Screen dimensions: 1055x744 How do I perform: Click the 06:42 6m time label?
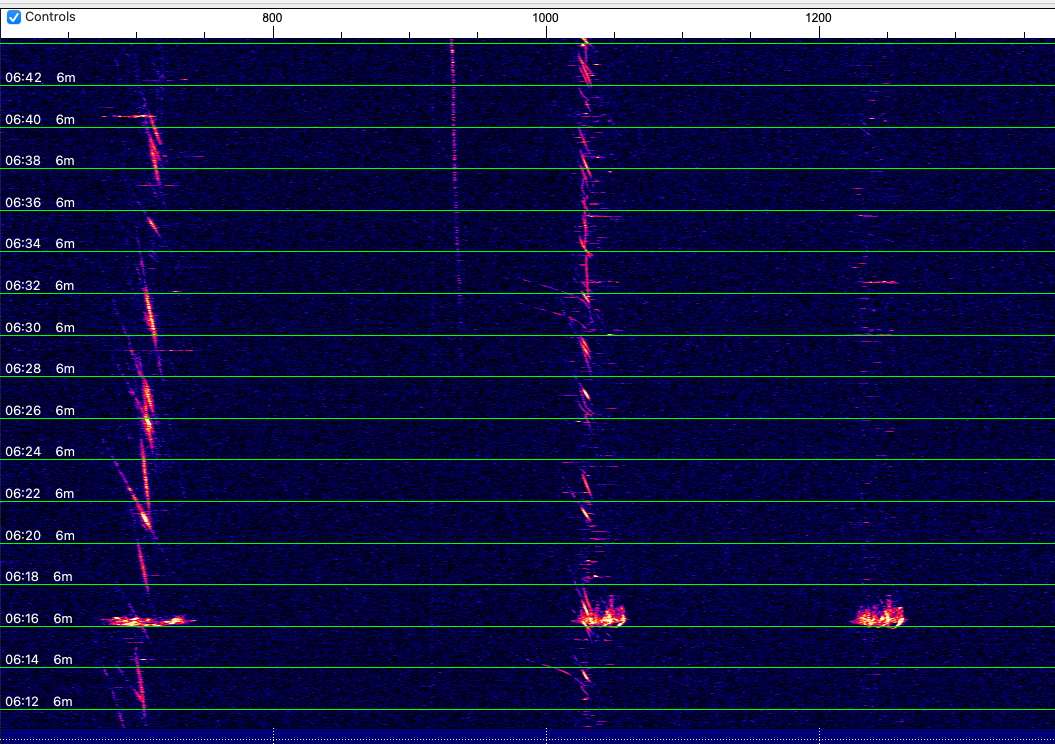40,77
